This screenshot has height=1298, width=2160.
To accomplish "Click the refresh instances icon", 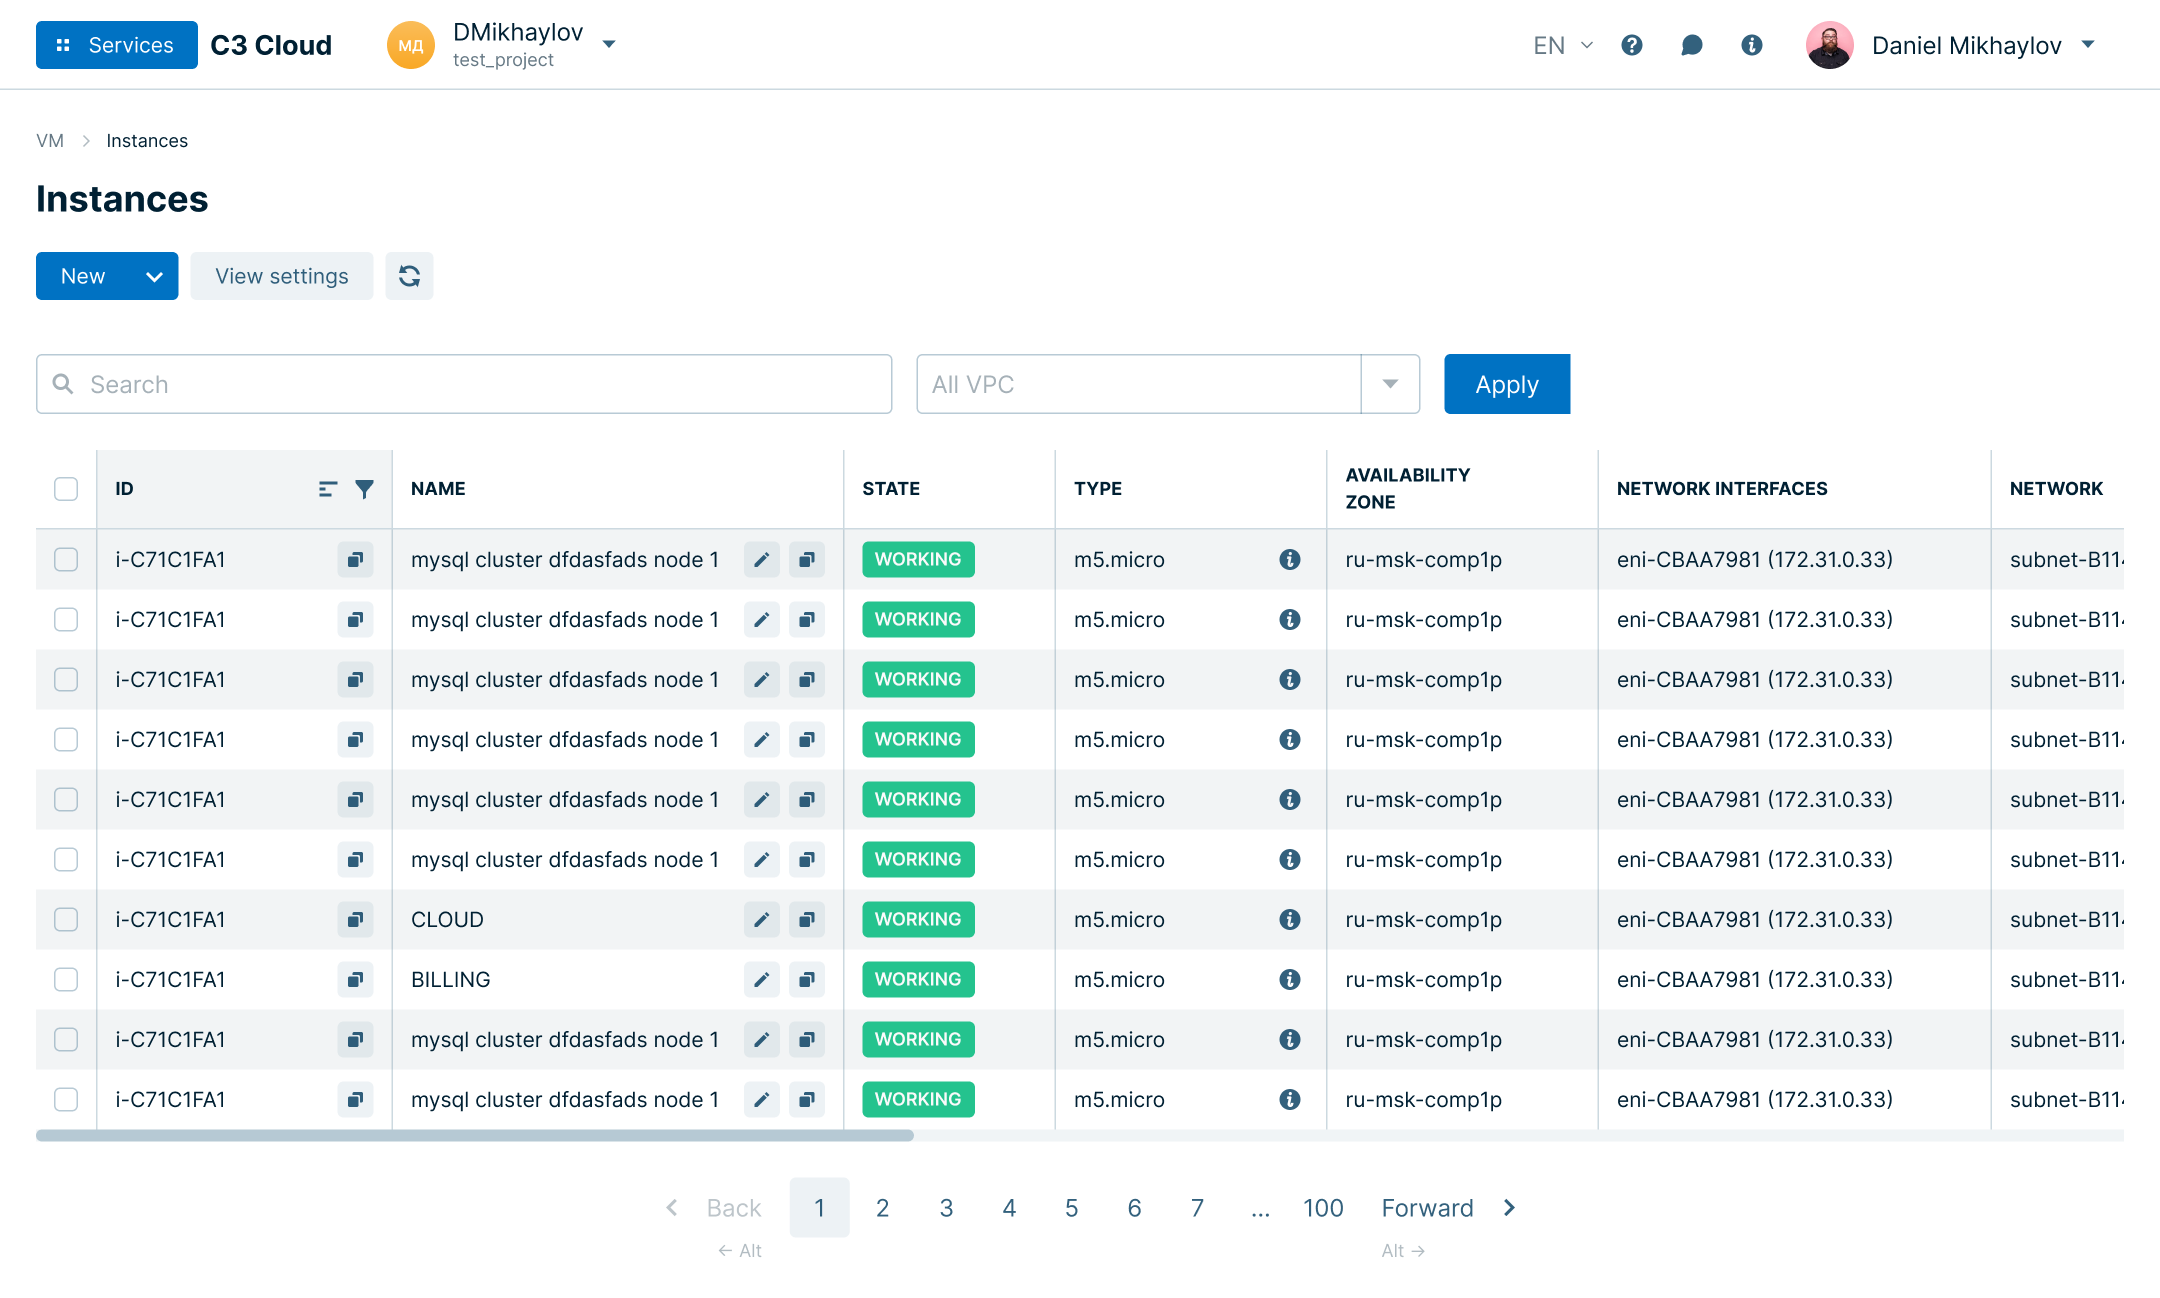I will tap(409, 276).
